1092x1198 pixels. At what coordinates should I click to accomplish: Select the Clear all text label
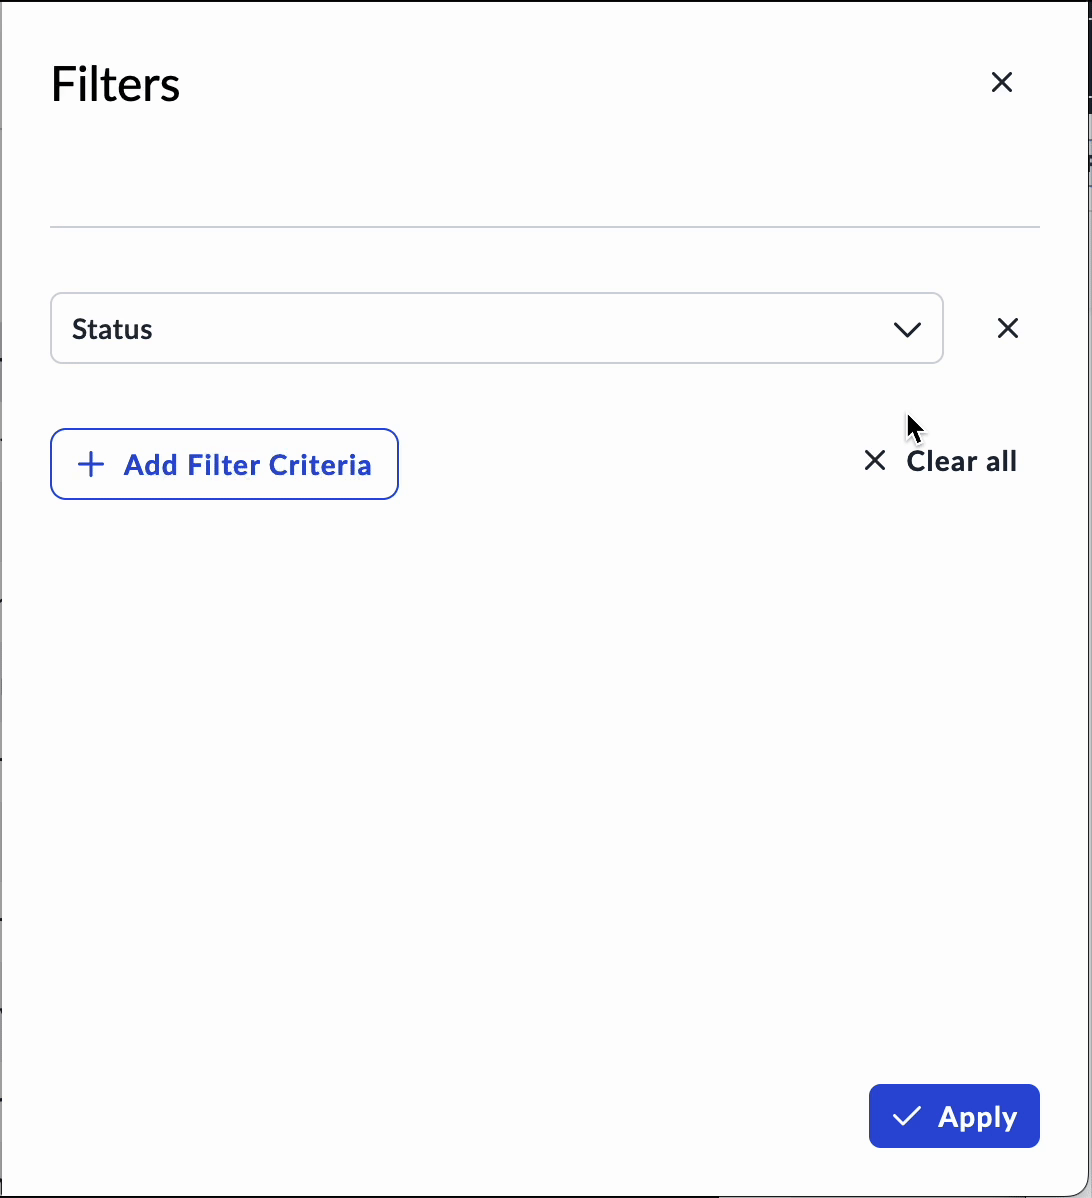(961, 460)
